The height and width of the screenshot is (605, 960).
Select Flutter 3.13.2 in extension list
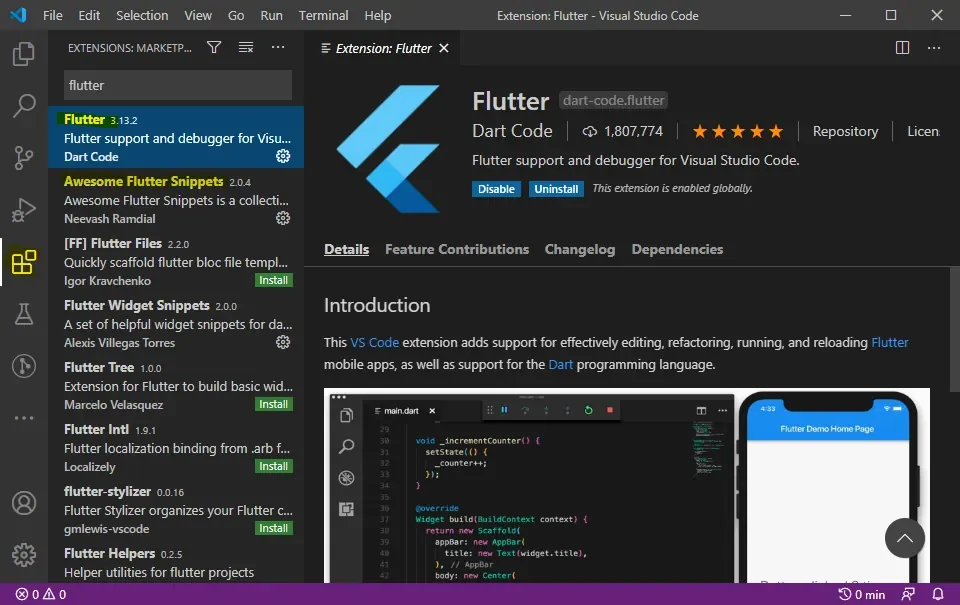click(176, 138)
